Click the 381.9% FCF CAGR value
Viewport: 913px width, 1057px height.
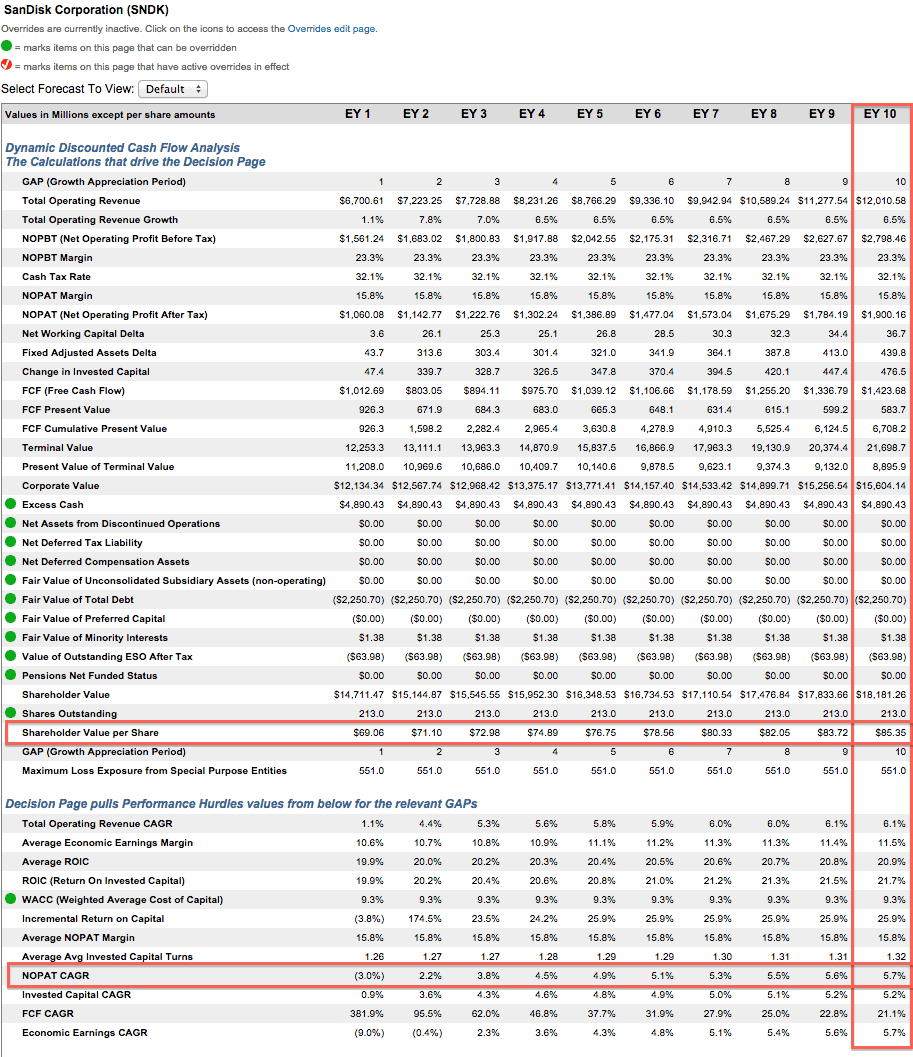[367, 1014]
